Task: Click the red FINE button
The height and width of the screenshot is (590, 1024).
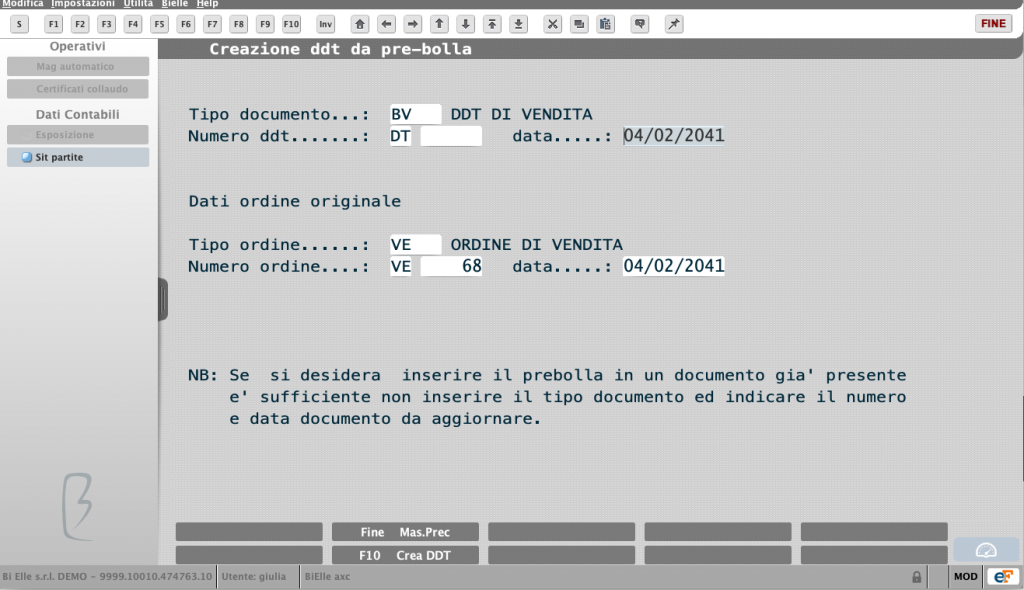Action: click(993, 24)
